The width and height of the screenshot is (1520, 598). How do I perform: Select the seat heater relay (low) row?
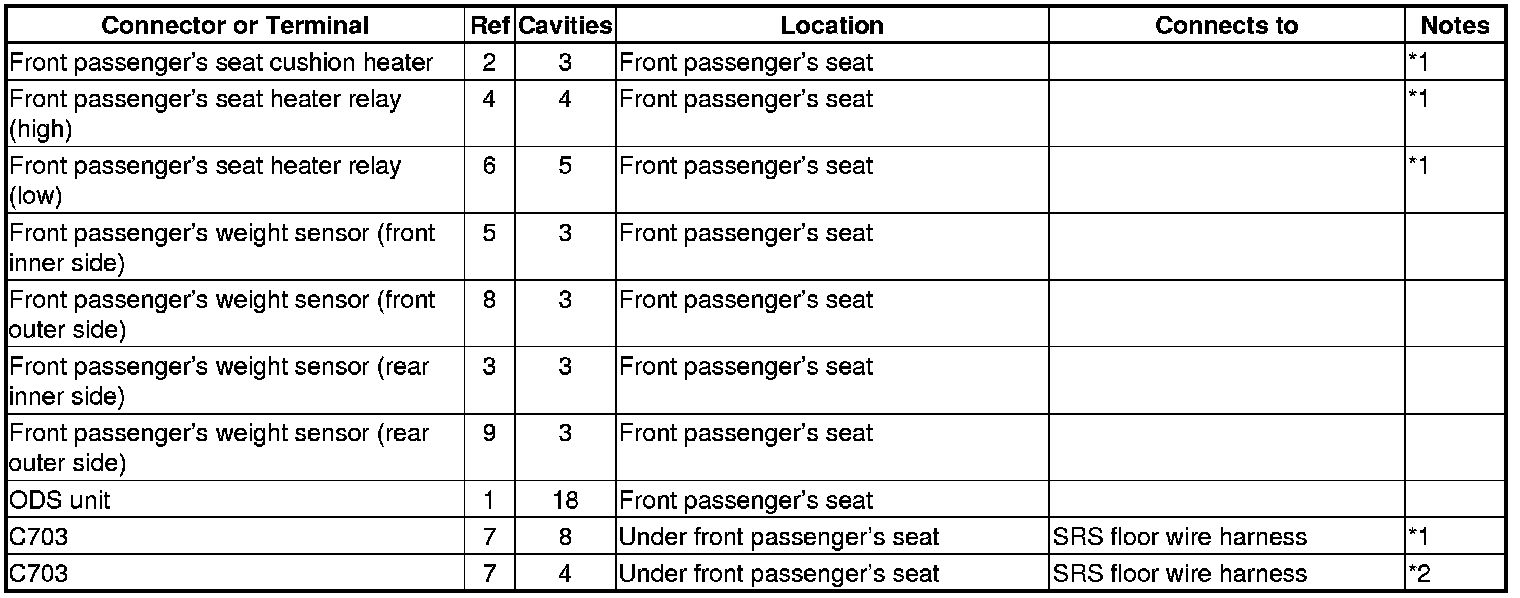pos(756,179)
